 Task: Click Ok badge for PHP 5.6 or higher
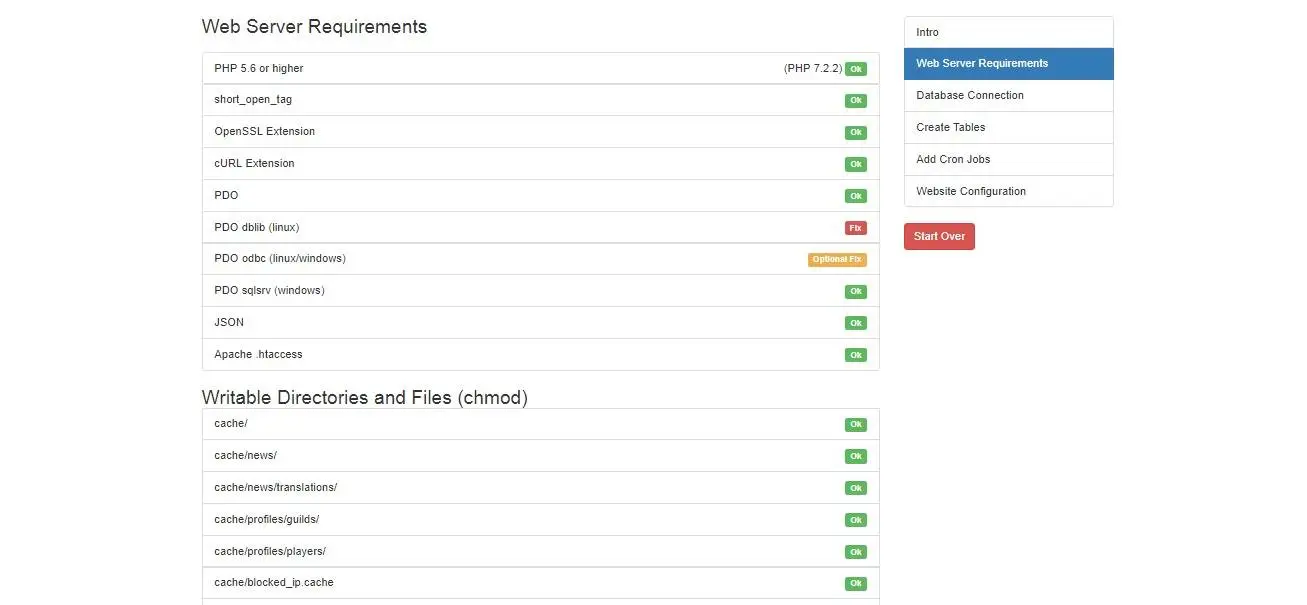856,69
